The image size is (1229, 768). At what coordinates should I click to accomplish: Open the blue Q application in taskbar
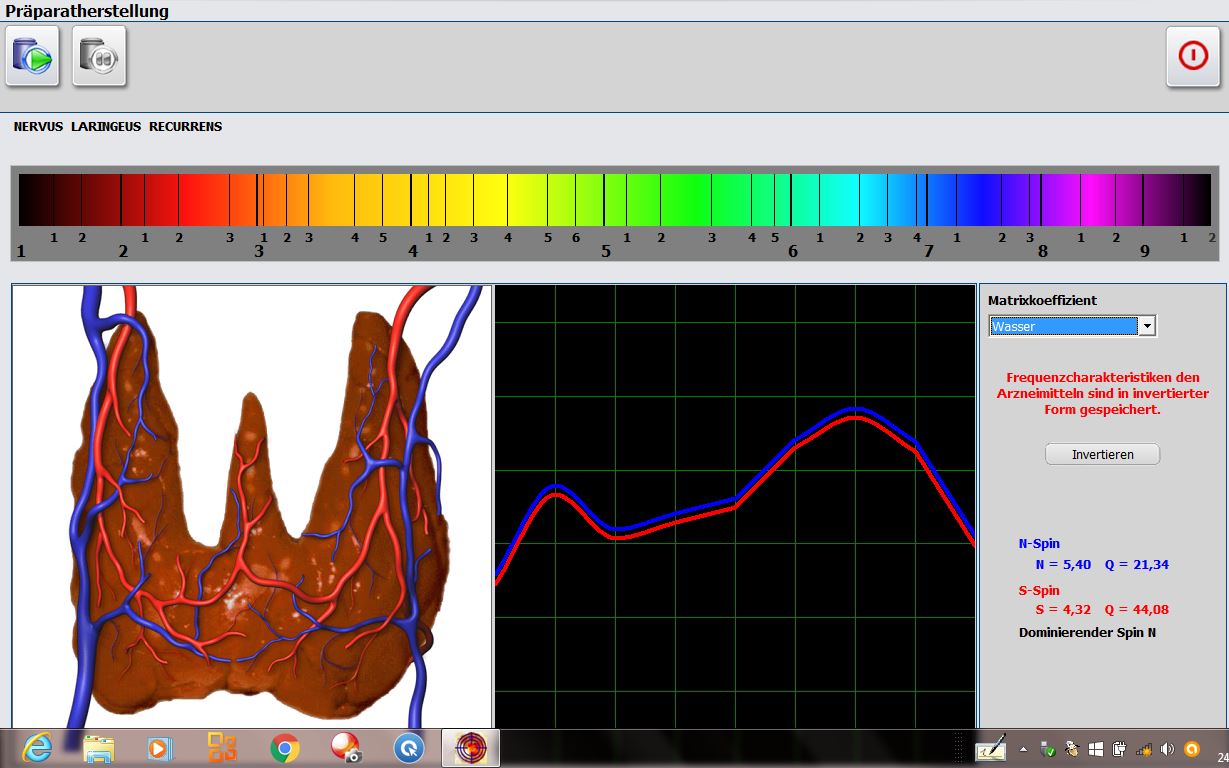(x=408, y=748)
